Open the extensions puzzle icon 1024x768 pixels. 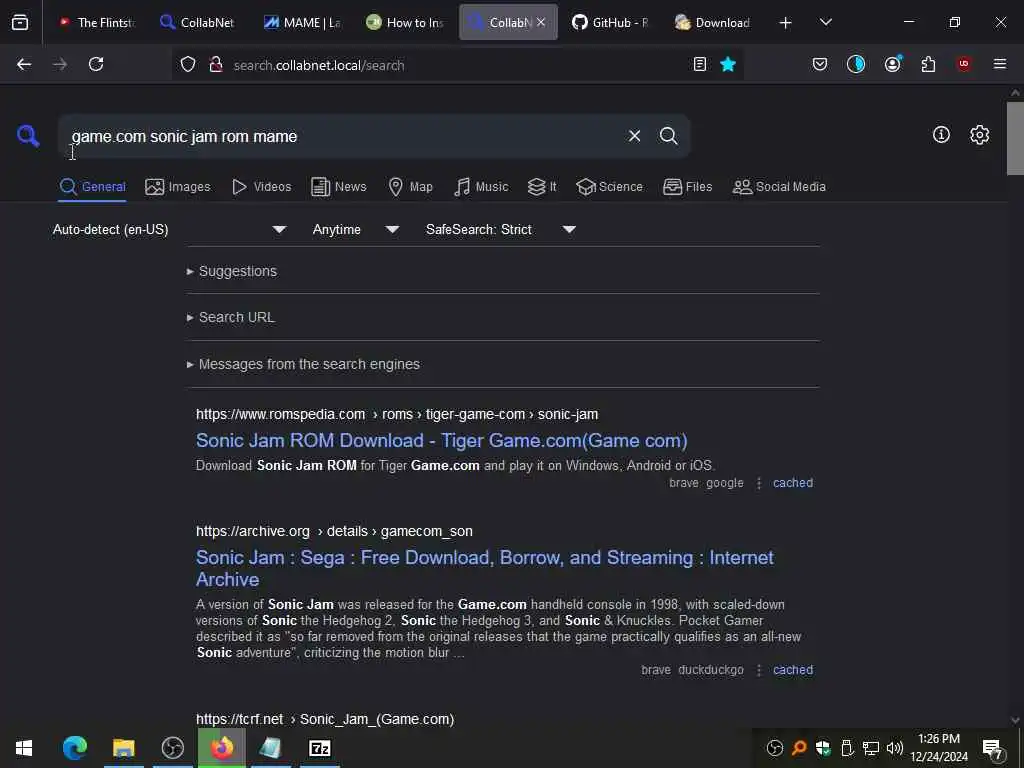[928, 64]
